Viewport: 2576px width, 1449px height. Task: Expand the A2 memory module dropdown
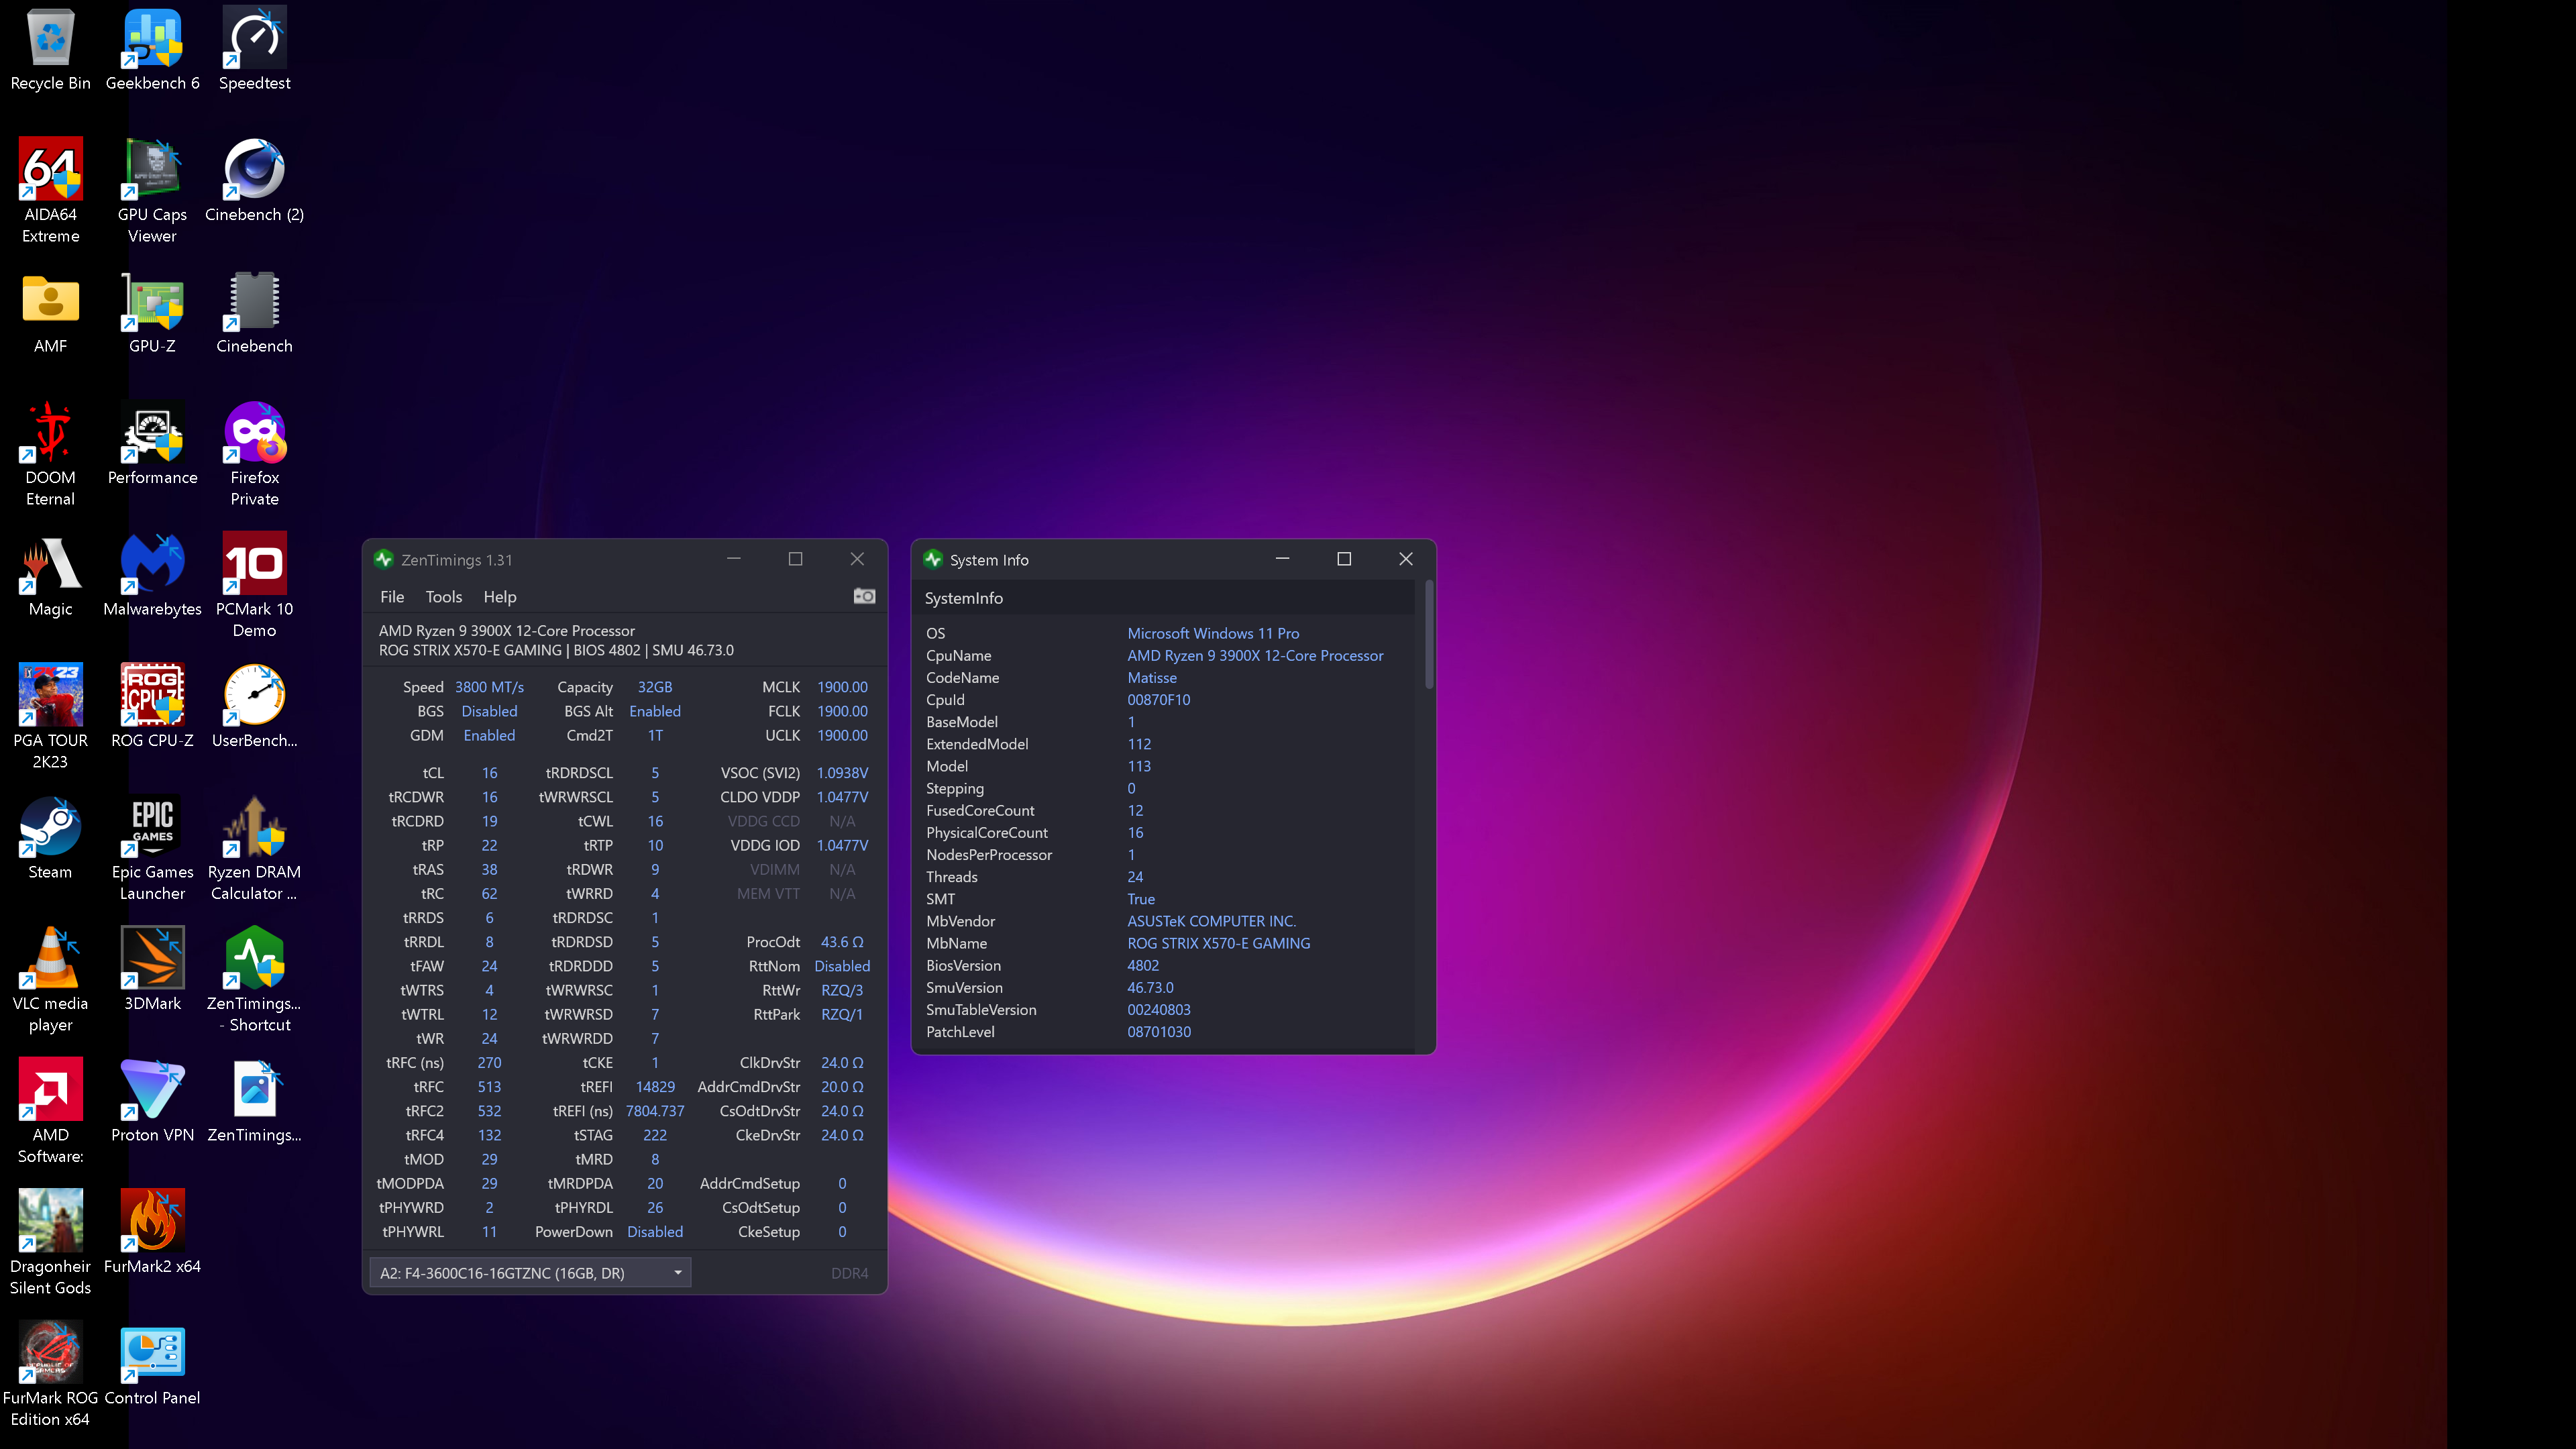530,1273
